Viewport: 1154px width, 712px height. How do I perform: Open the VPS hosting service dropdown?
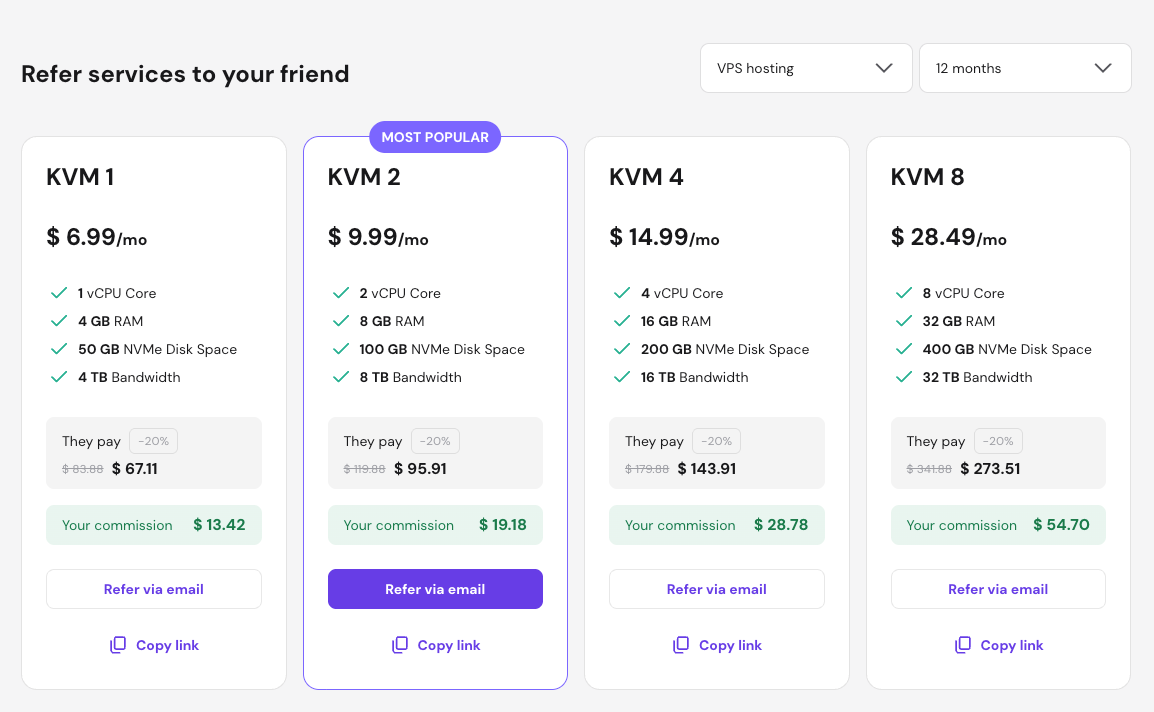805,68
